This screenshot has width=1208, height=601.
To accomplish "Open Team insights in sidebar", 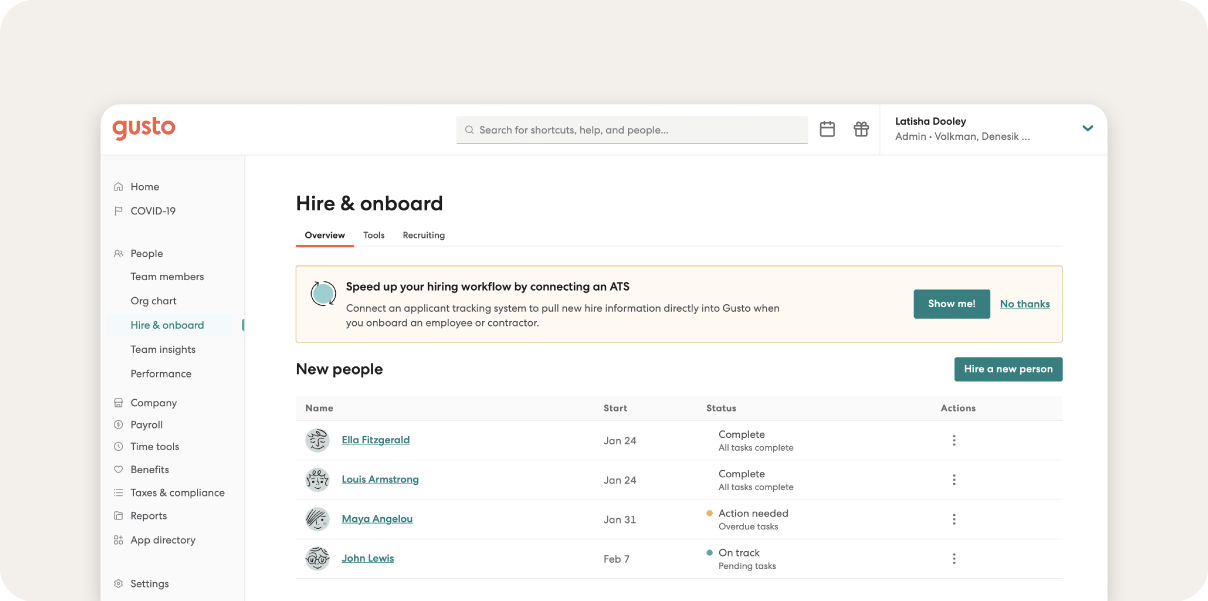I will point(163,350).
